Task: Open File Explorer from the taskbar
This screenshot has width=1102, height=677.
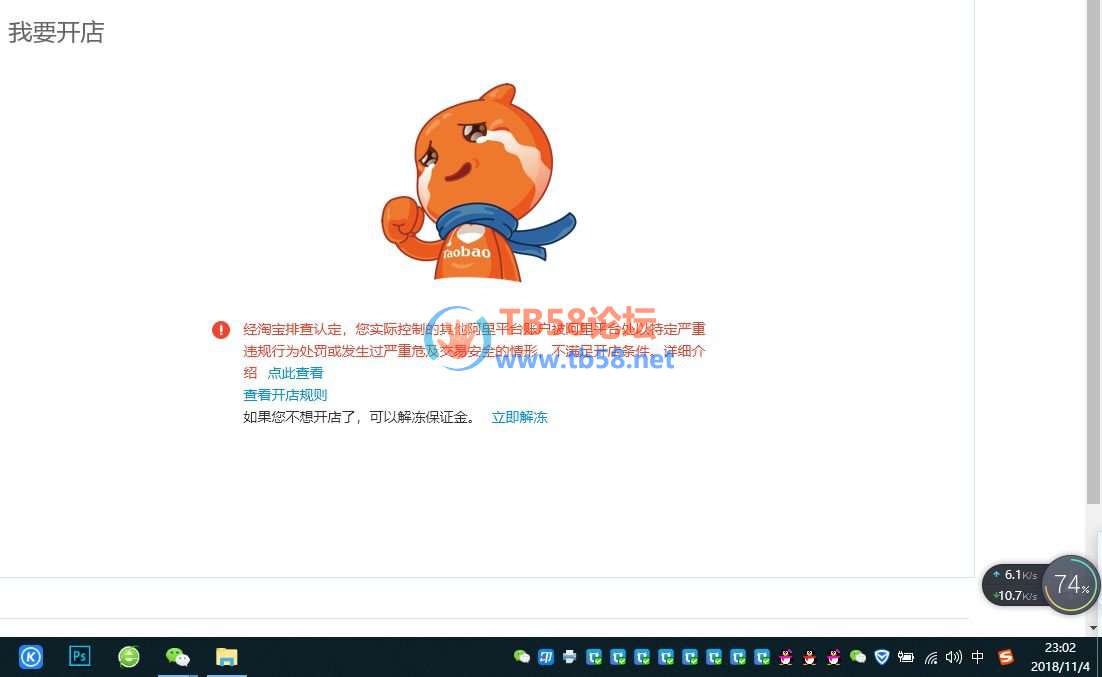Action: 226,657
